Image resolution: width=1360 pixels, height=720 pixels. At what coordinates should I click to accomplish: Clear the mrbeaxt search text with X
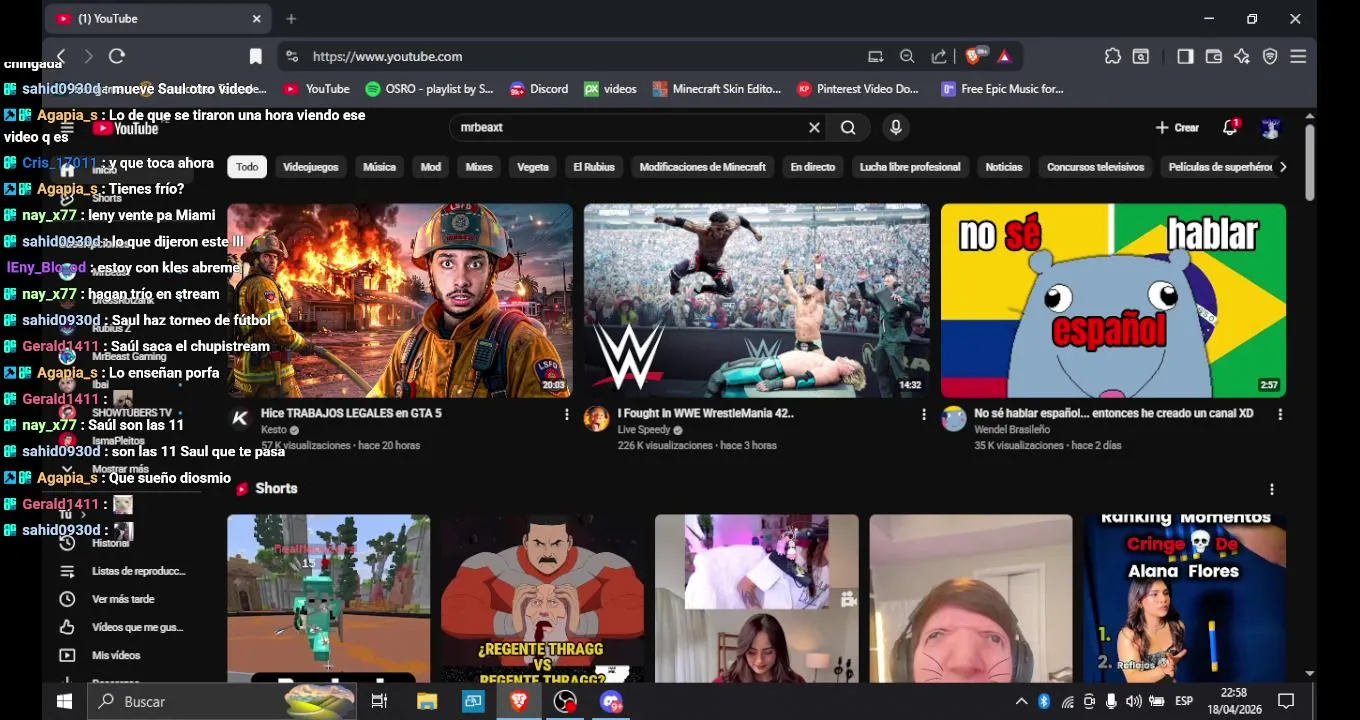tap(814, 128)
